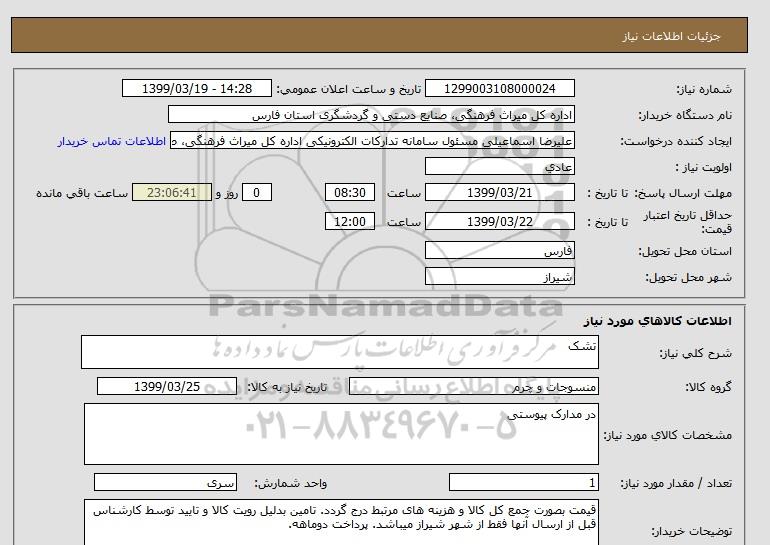The height and width of the screenshot is (545, 770).
Task: Click the goods group field منسوجات و چرم
Action: pyautogui.click(x=473, y=386)
